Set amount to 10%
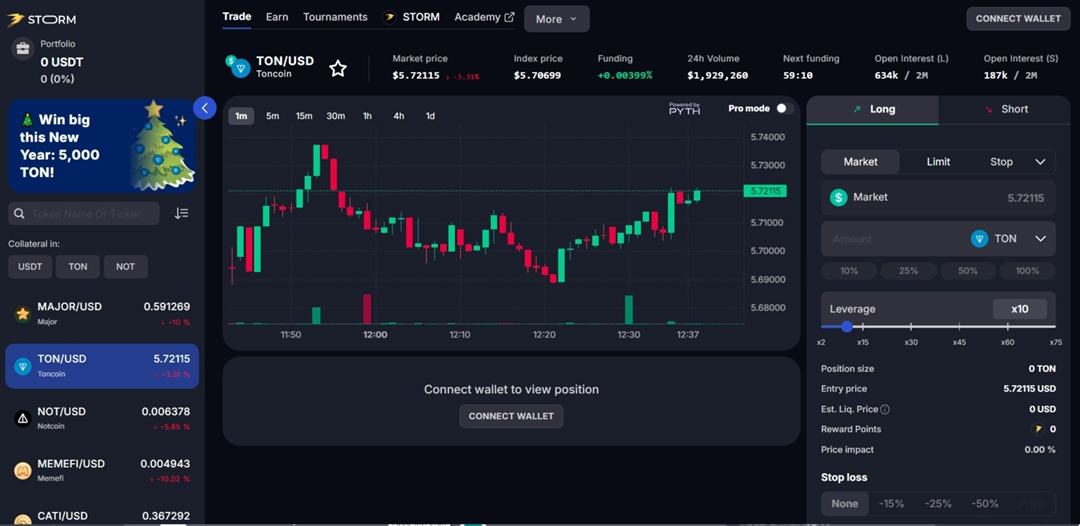1080x526 pixels. point(849,271)
